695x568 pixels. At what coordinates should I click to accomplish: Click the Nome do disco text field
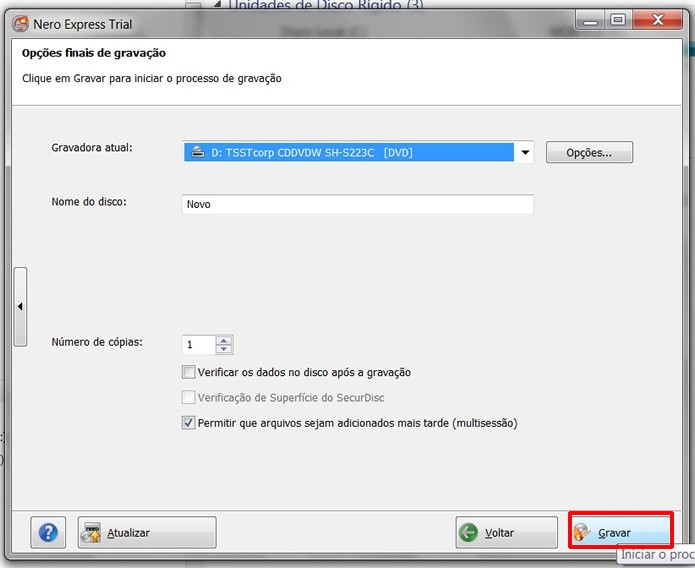(x=358, y=204)
